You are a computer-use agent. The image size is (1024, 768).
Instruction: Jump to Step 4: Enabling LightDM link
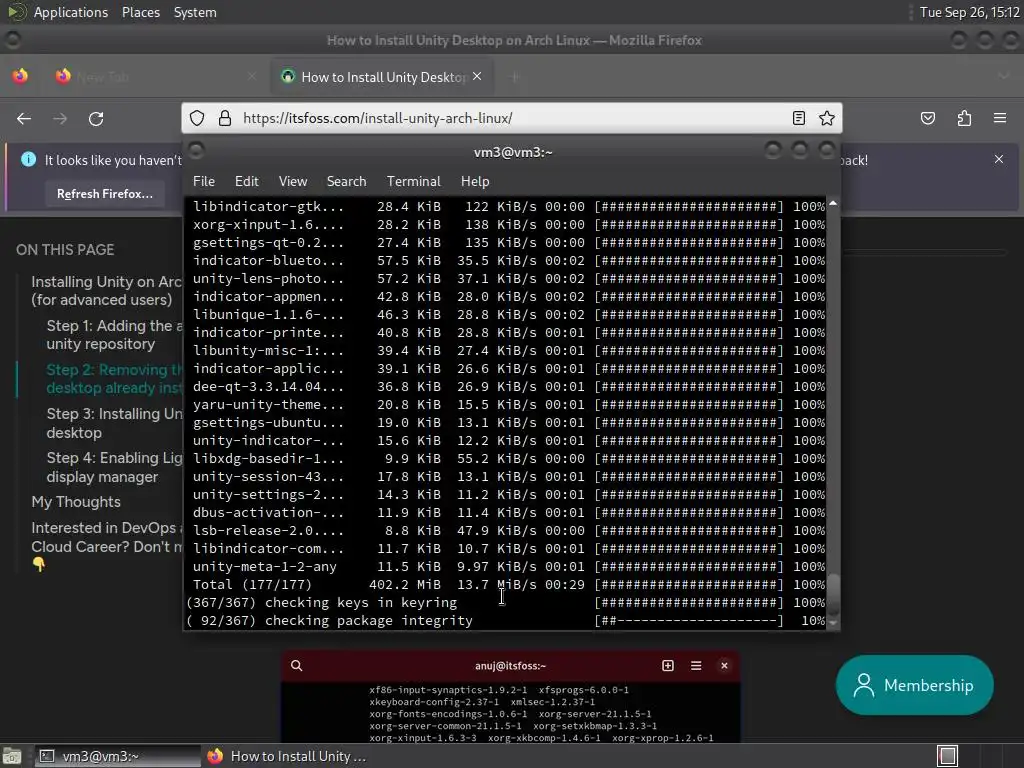click(x=114, y=467)
